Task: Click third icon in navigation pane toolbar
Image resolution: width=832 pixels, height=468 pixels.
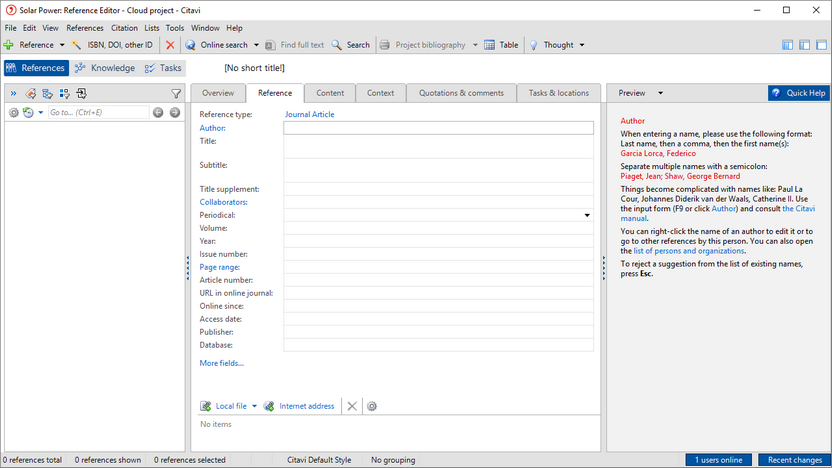Action: tap(48, 94)
